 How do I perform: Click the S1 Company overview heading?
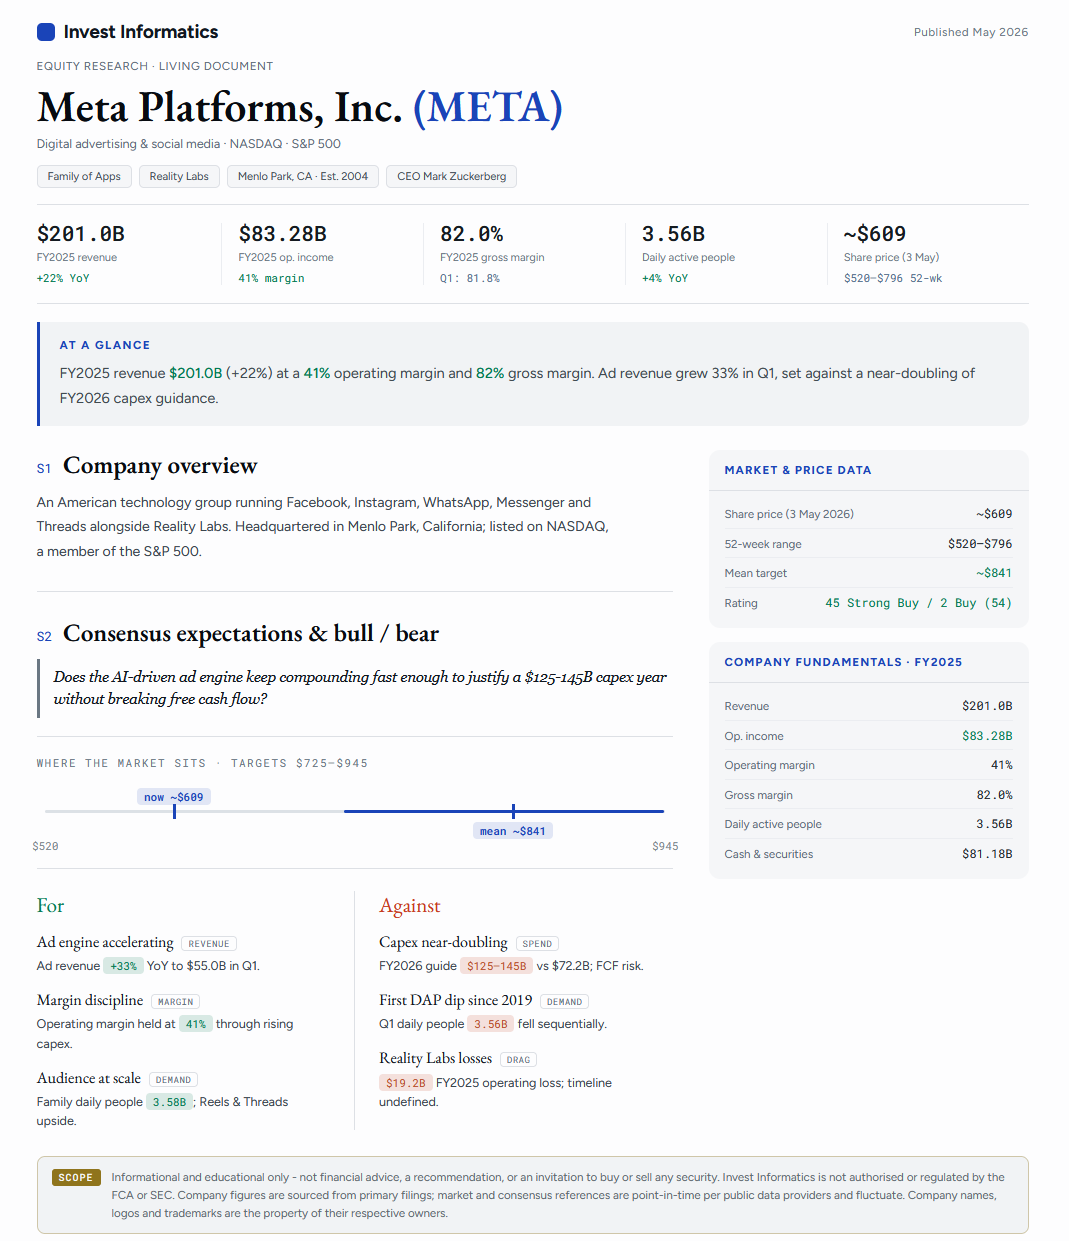point(147,466)
